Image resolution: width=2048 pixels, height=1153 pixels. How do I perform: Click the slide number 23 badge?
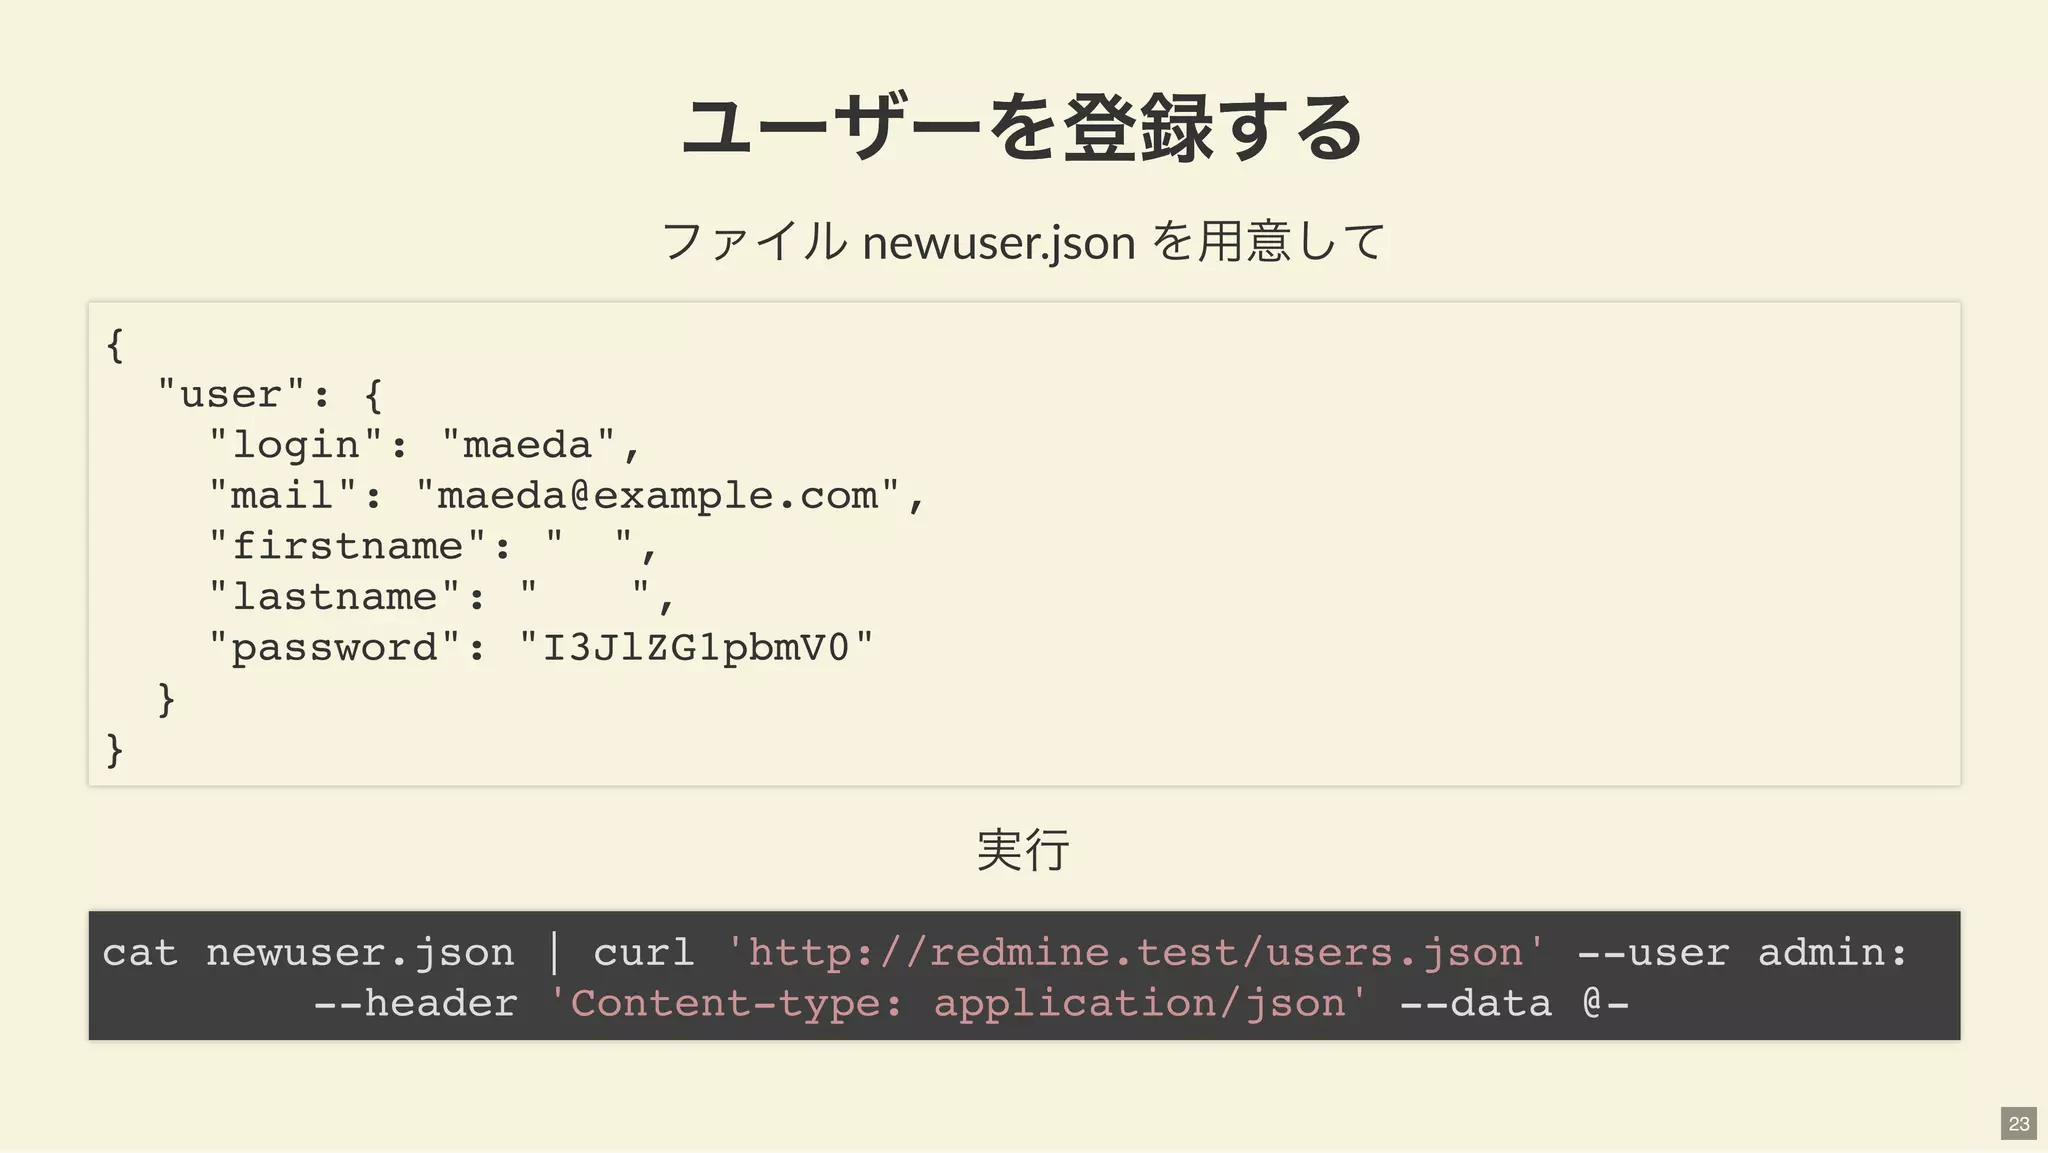[2018, 1123]
